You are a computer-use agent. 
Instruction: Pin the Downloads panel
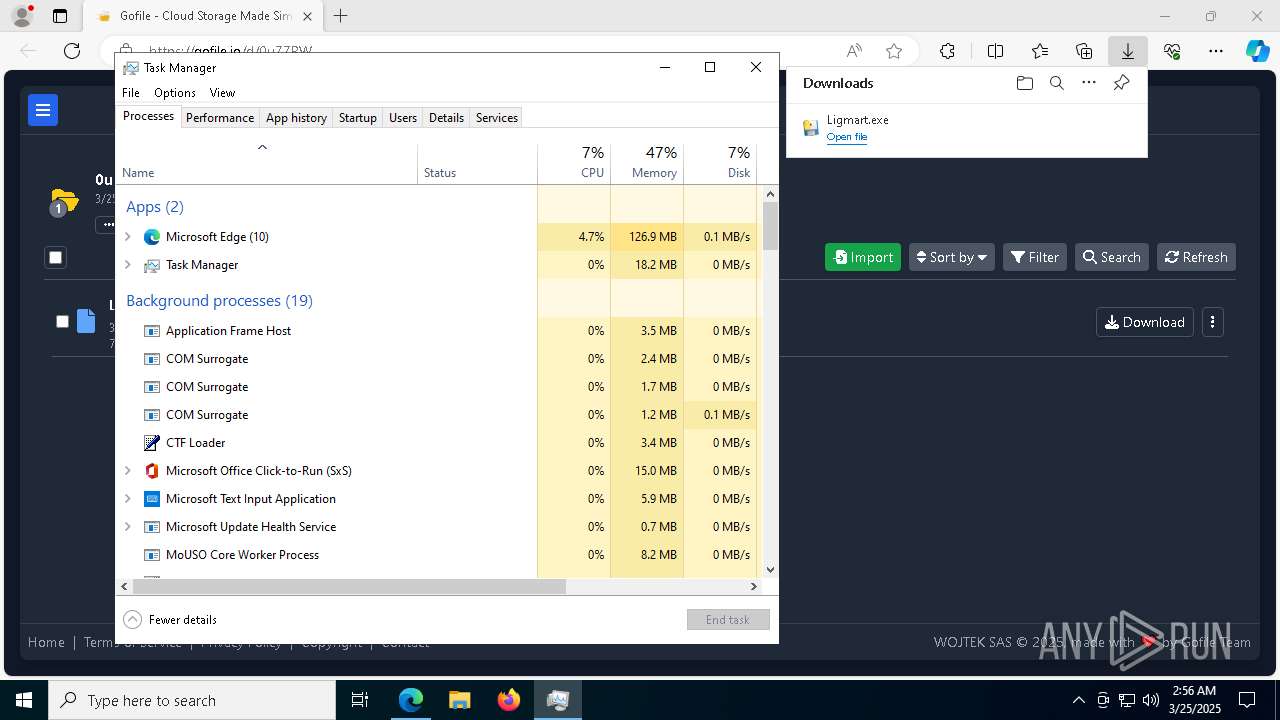click(x=1121, y=83)
